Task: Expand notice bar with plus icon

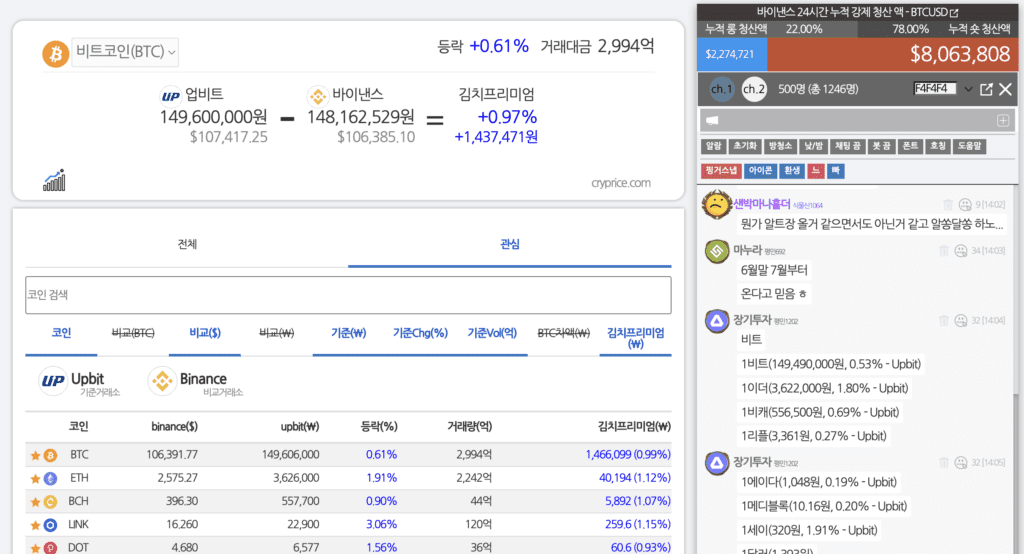Action: [x=1003, y=120]
